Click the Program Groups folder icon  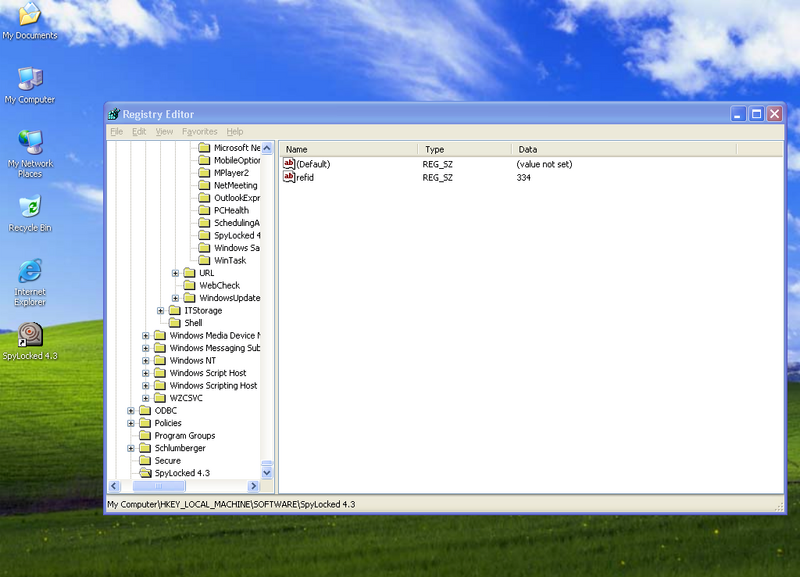pos(145,435)
